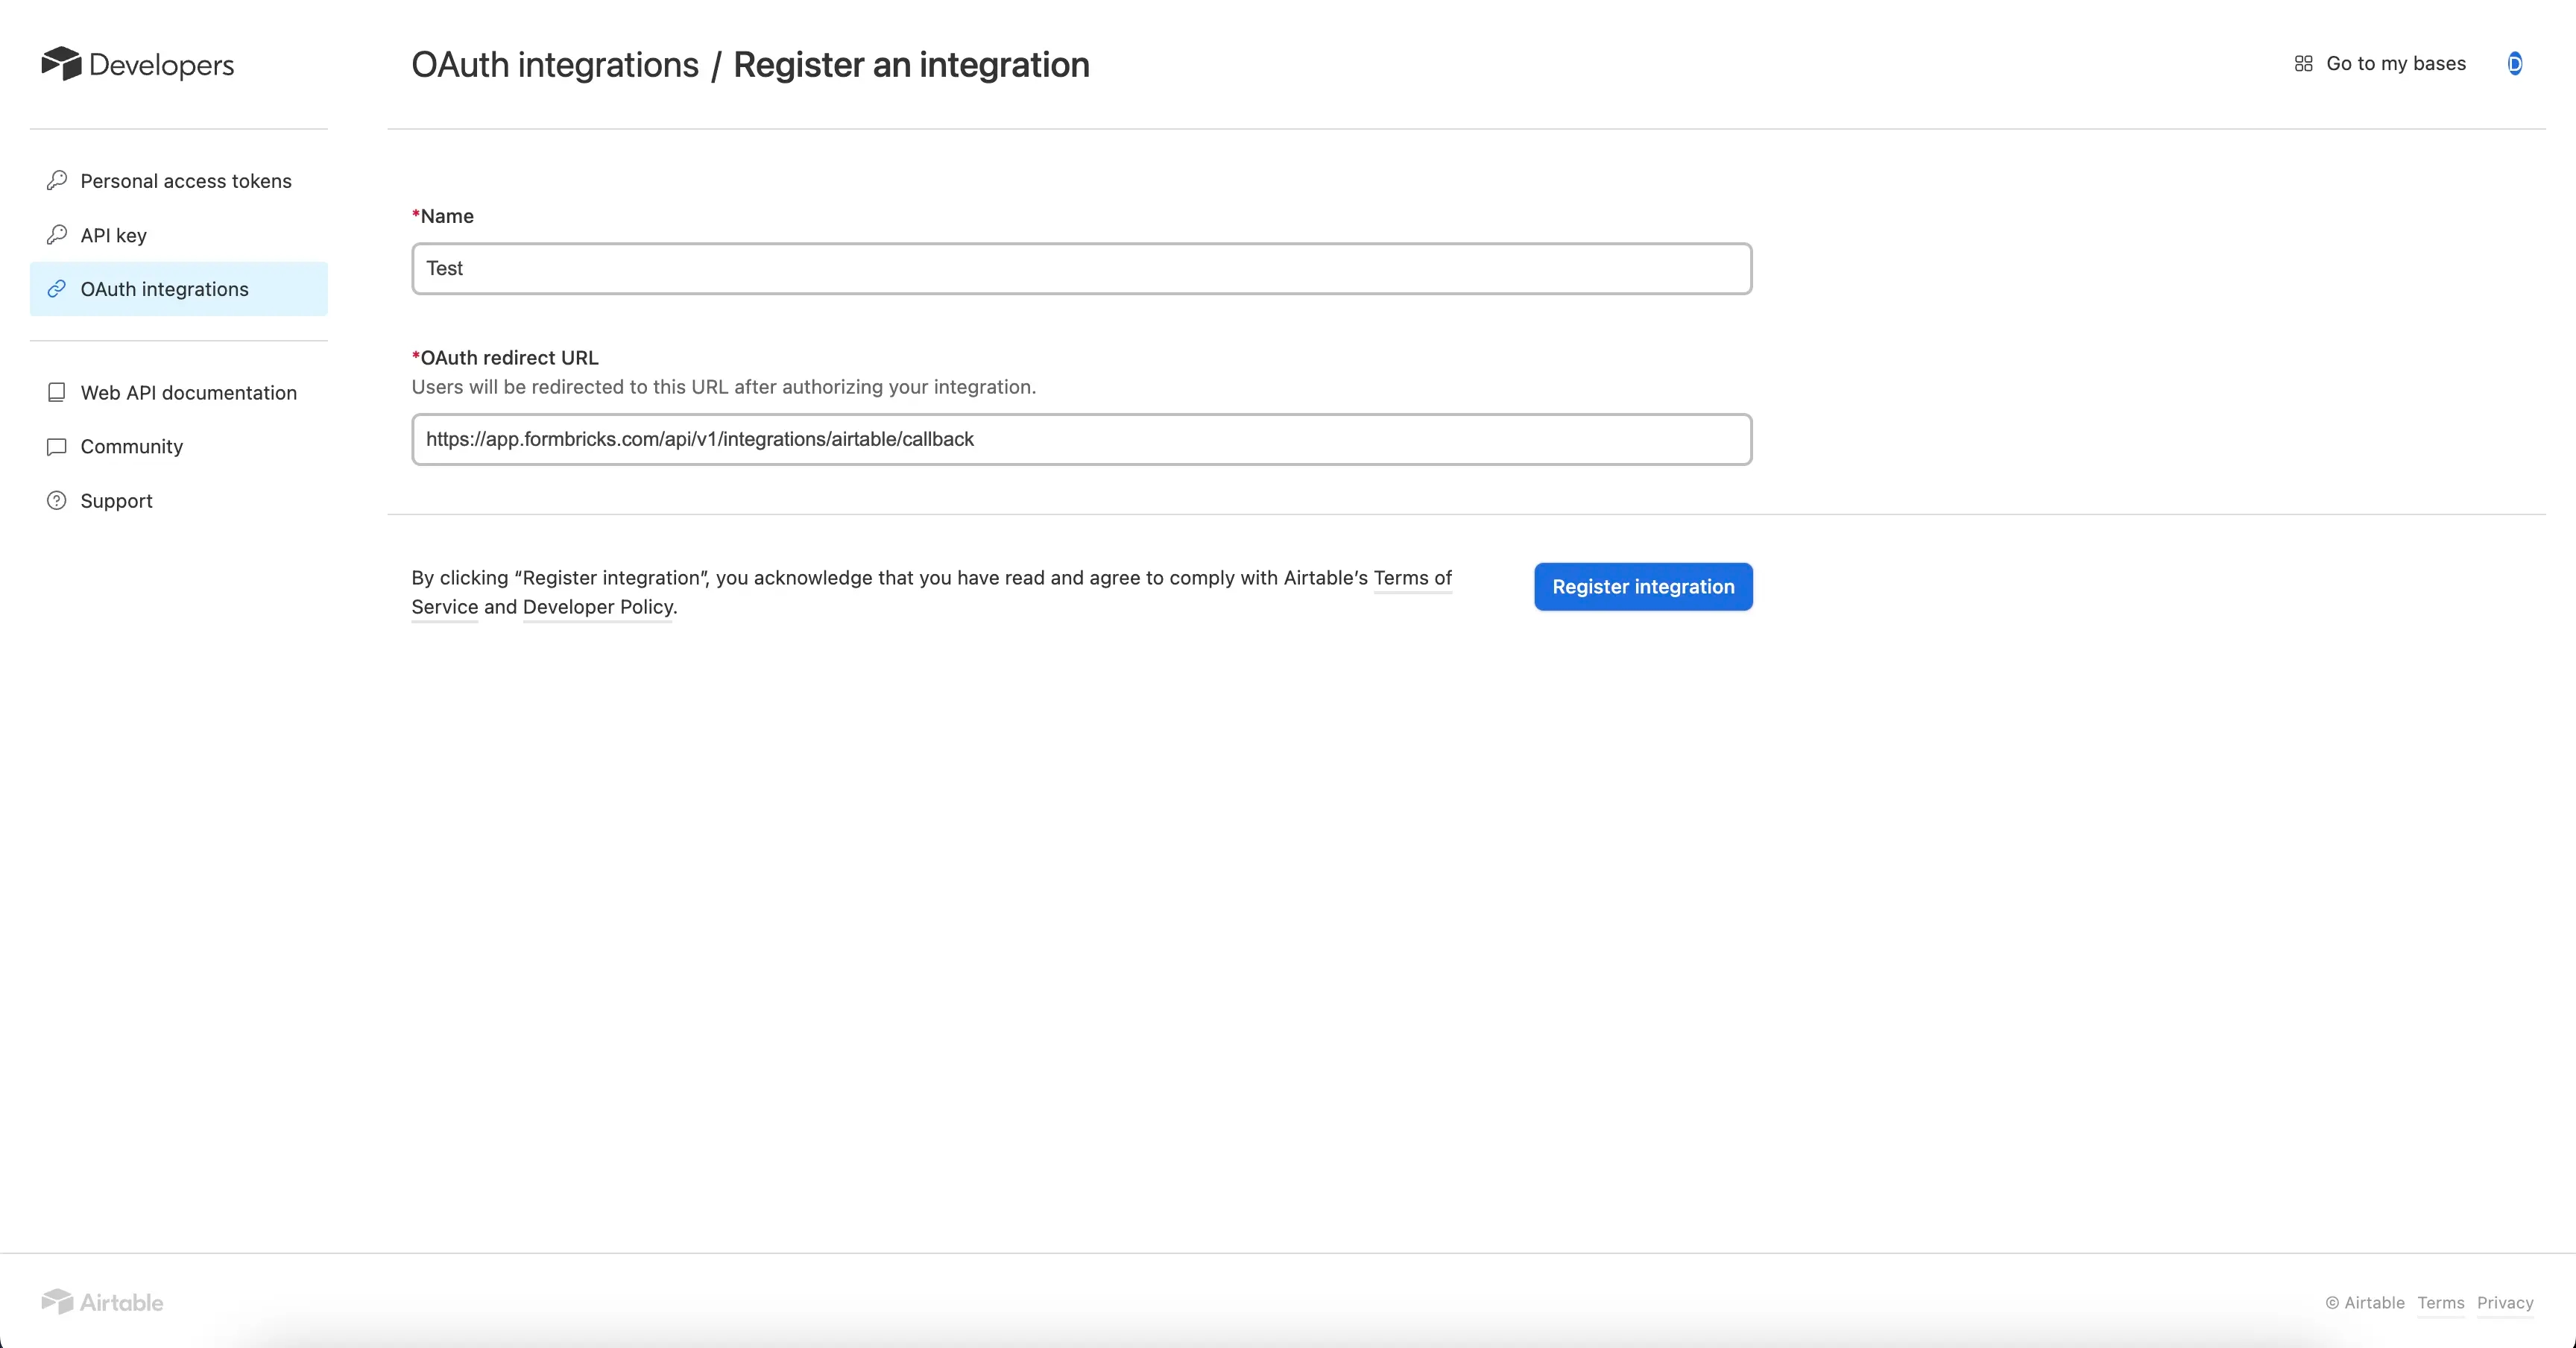This screenshot has width=2576, height=1348.
Task: Click the question mark icon beside Support
Action: pos(57,500)
